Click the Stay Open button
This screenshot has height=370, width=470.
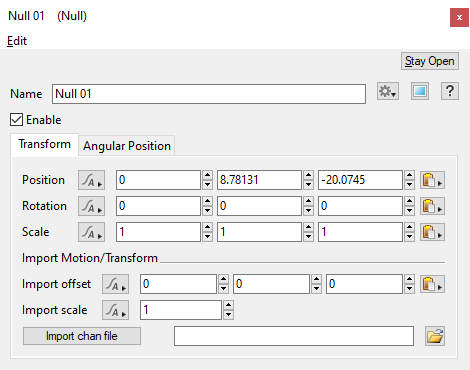coord(430,61)
